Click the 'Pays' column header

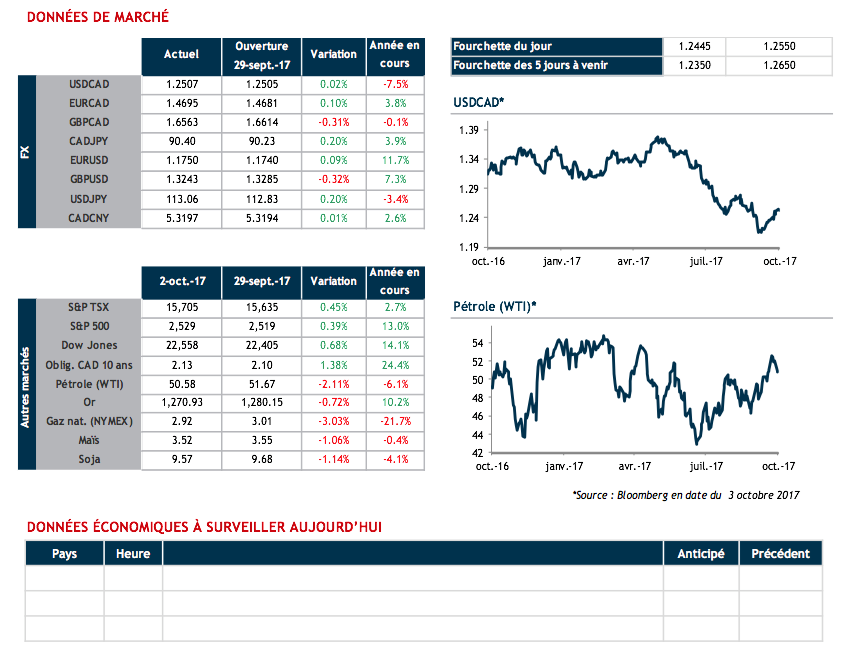pos(64,553)
